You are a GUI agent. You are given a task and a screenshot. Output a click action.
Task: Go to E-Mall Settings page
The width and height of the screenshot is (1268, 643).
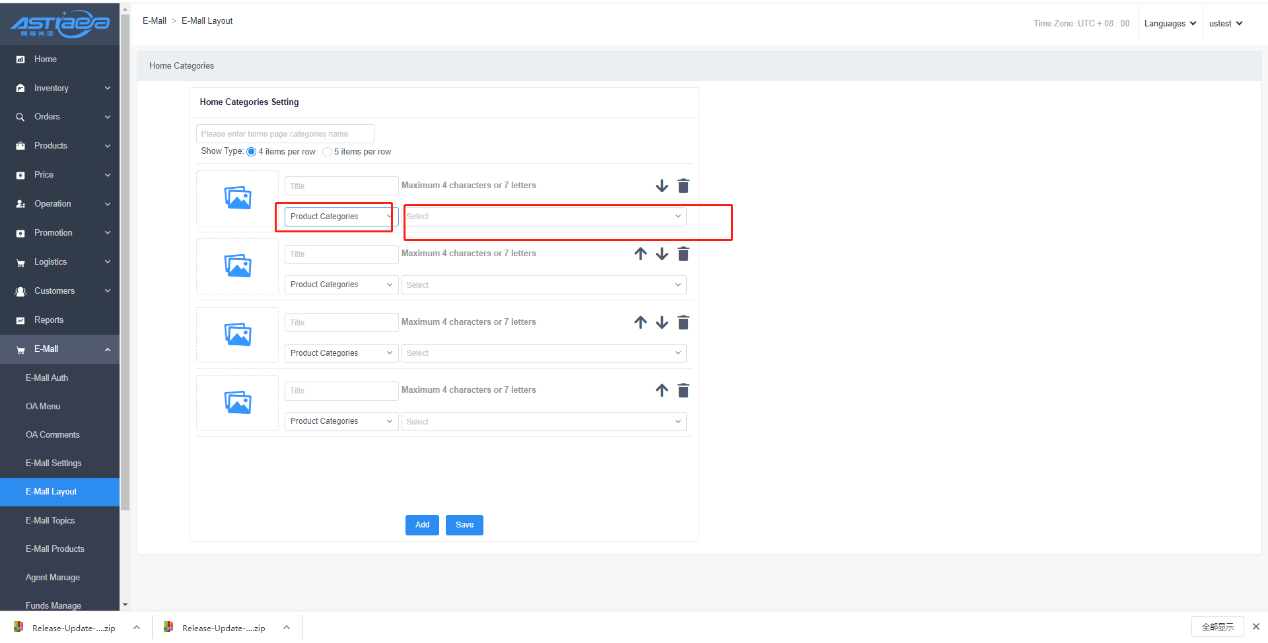click(x=54, y=463)
